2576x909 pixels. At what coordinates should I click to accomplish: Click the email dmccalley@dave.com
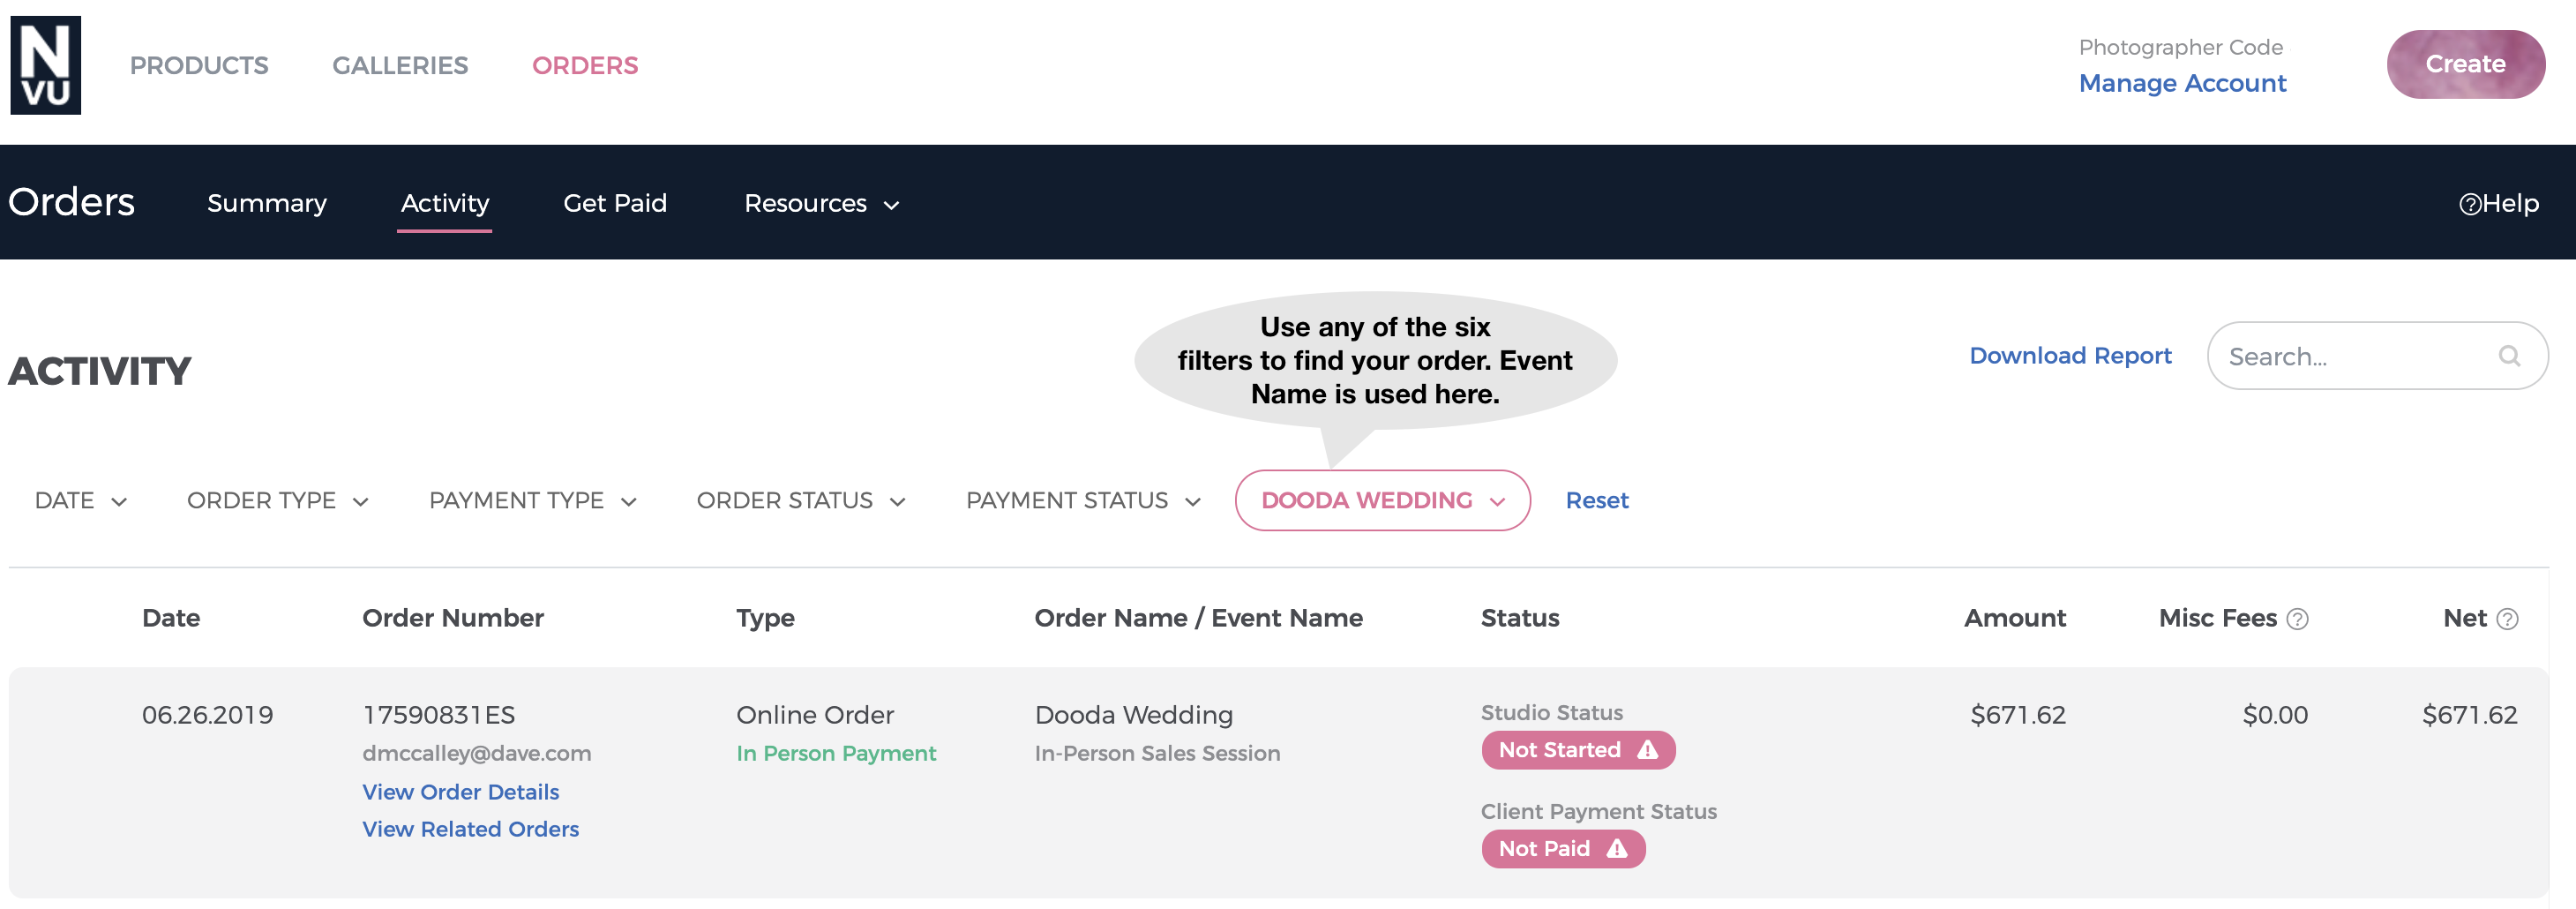[x=477, y=753]
